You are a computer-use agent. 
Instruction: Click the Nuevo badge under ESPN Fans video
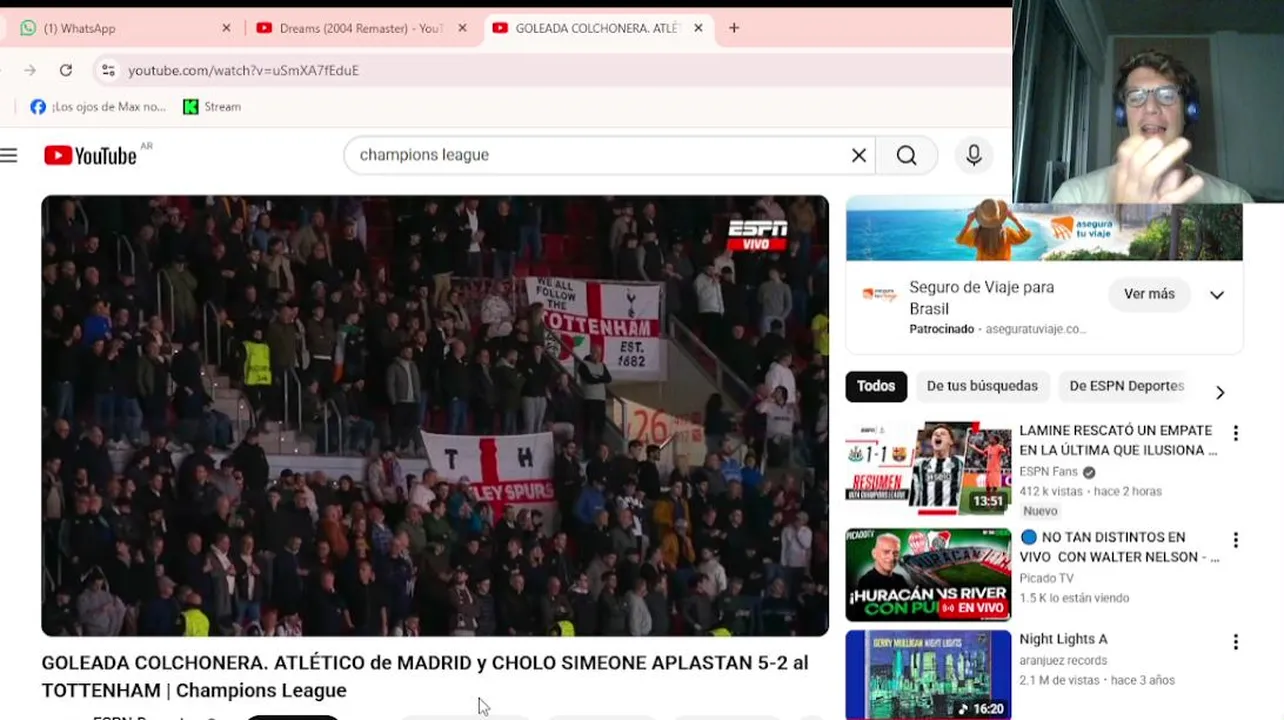point(1040,511)
